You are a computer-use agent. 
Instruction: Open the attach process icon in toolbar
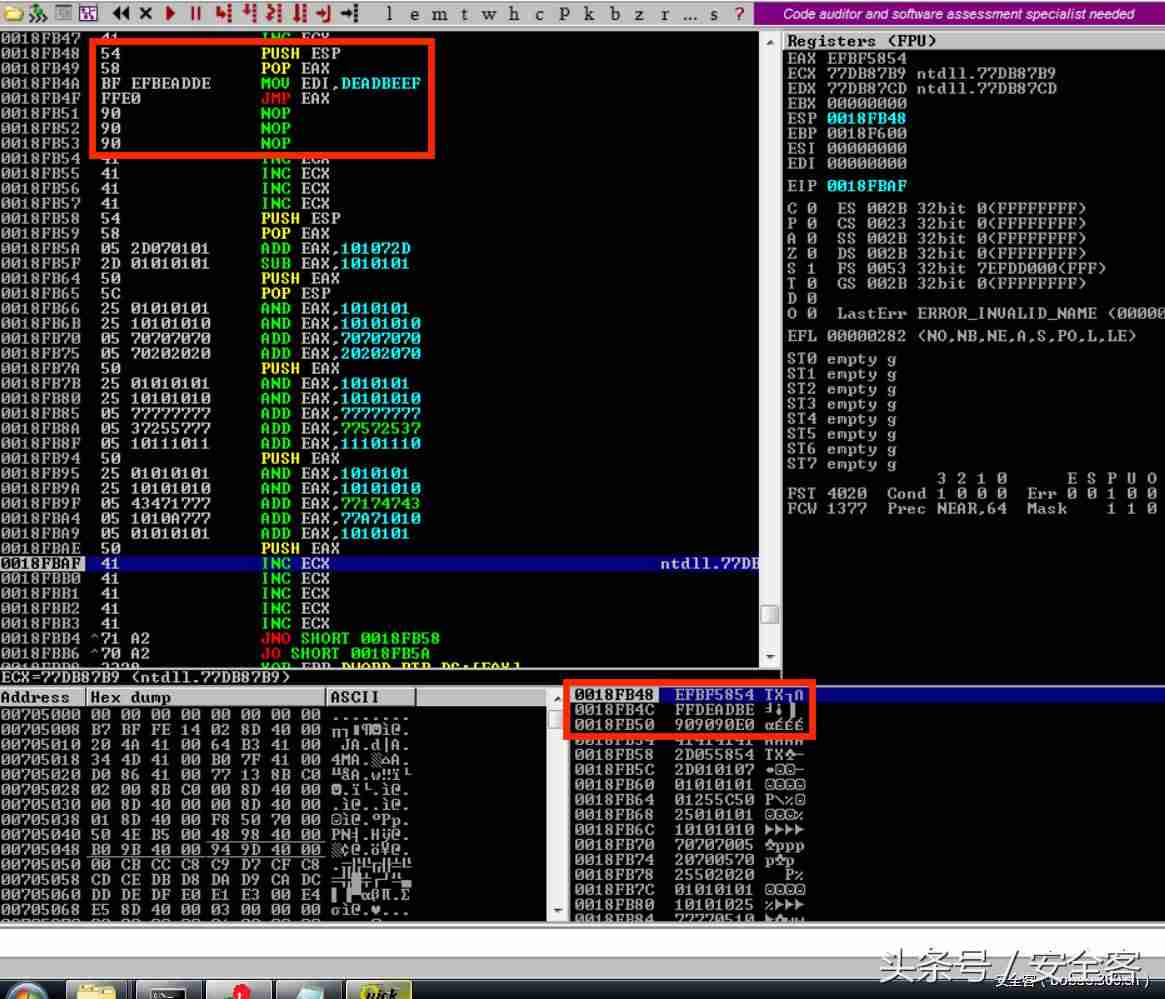pos(38,13)
